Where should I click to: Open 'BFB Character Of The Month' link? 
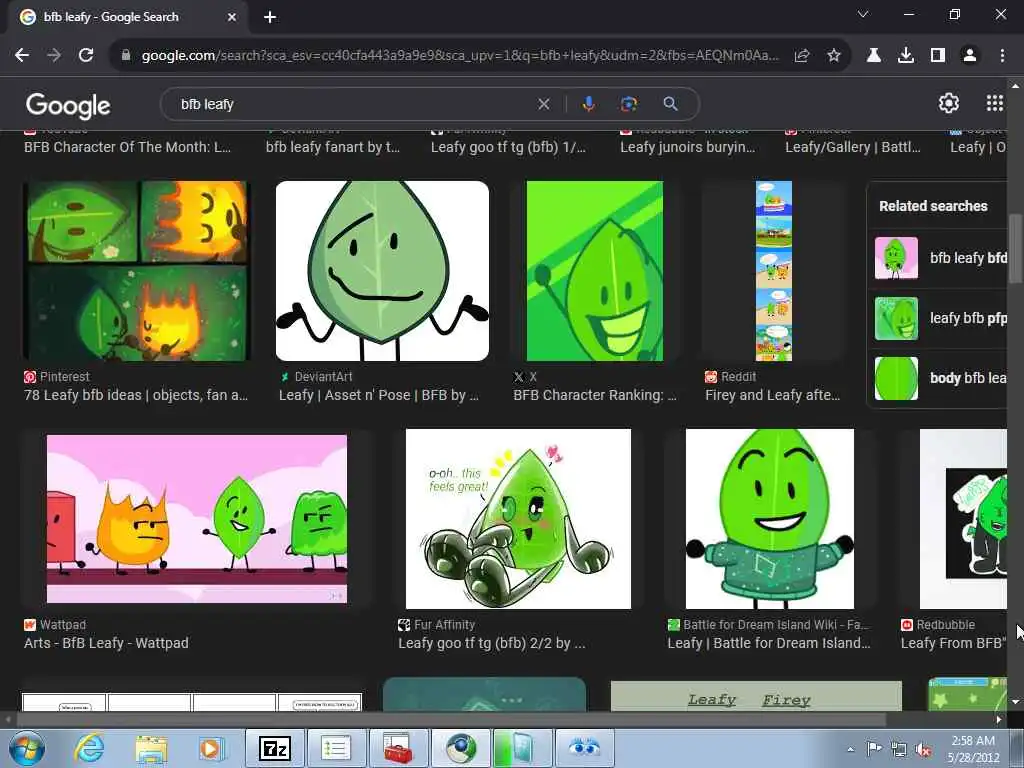pos(127,147)
